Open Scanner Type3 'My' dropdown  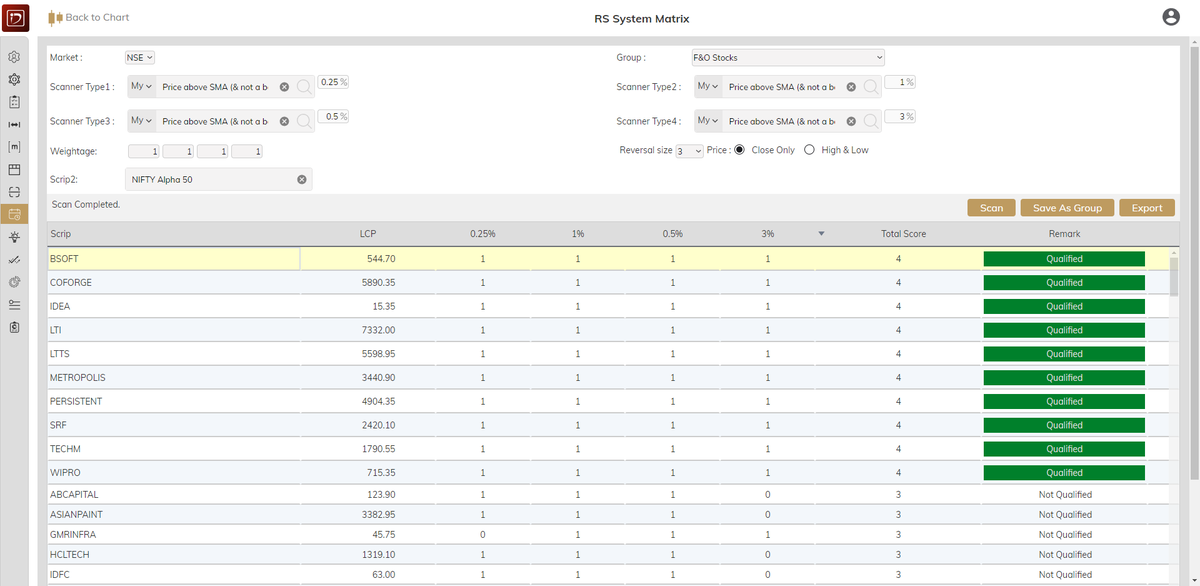coord(141,121)
